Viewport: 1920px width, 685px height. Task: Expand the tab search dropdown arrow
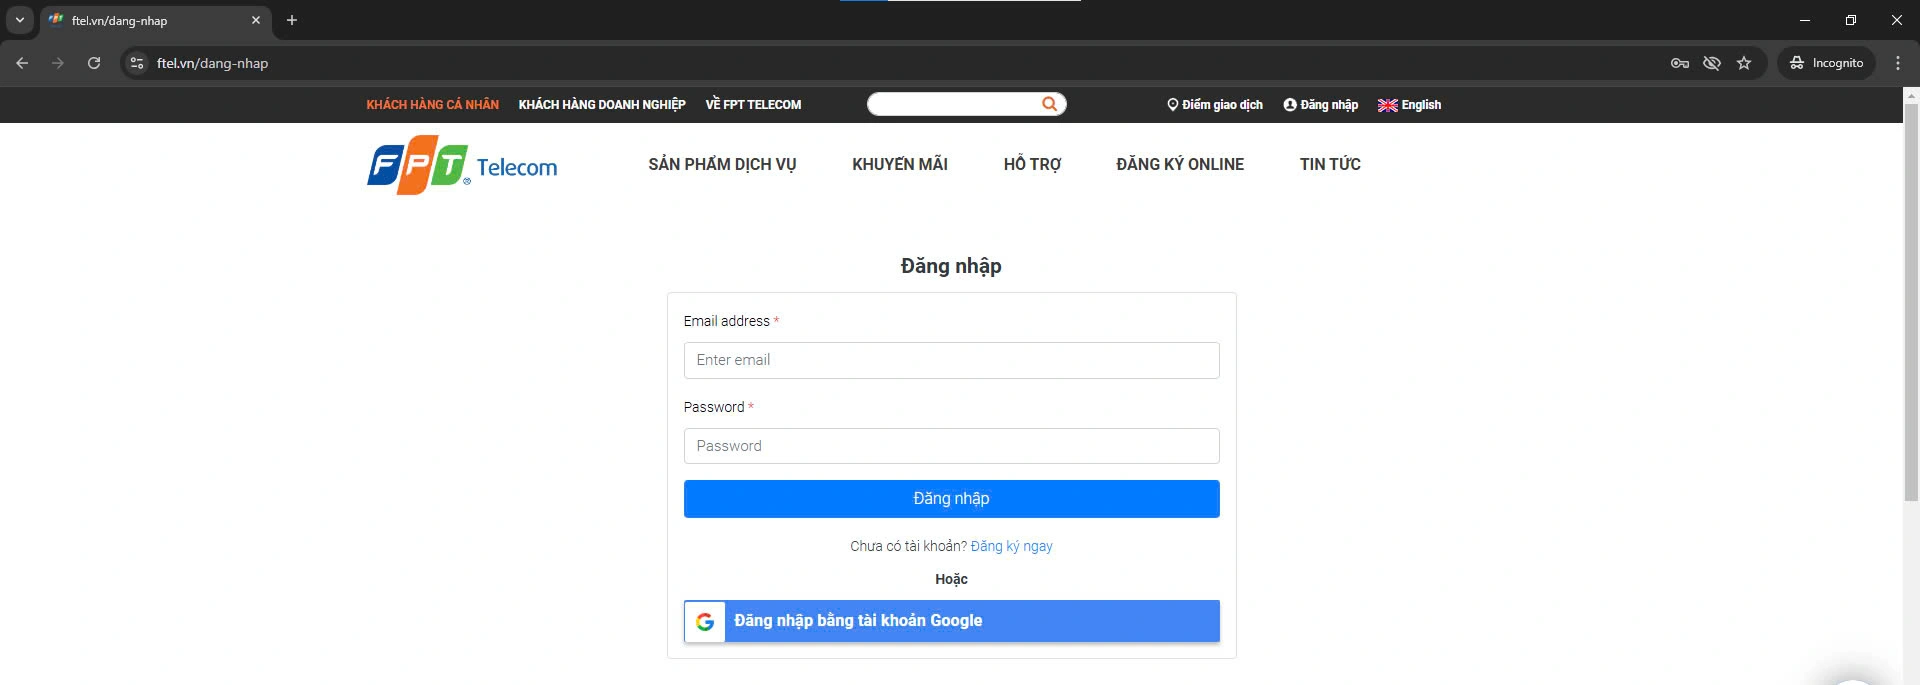[x=20, y=20]
